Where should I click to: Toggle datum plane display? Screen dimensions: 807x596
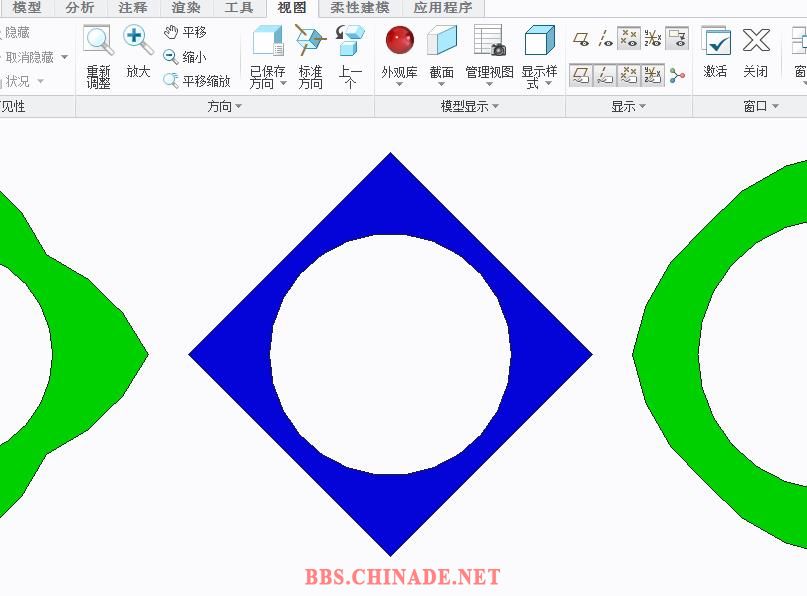coord(581,39)
